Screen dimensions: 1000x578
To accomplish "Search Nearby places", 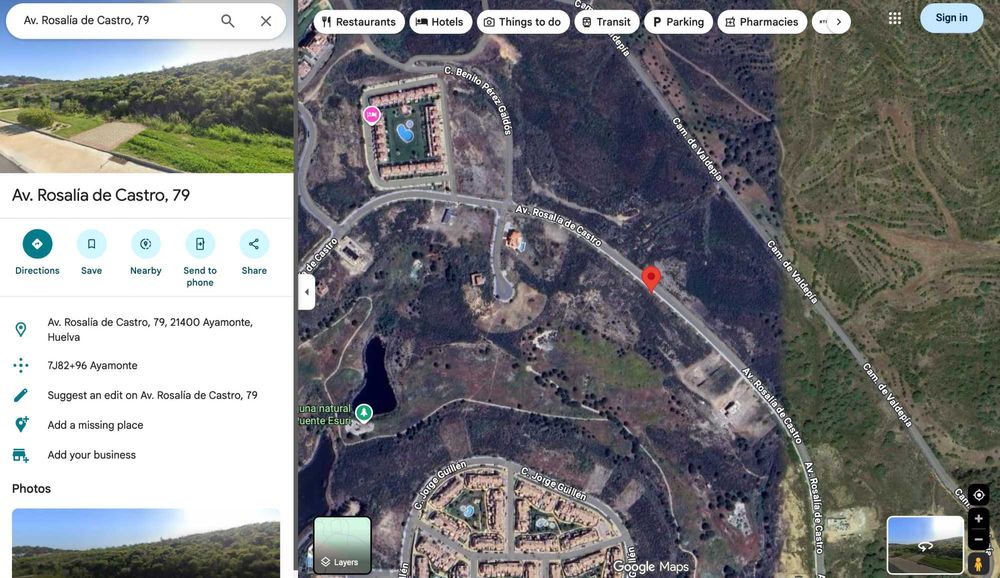I will point(145,253).
